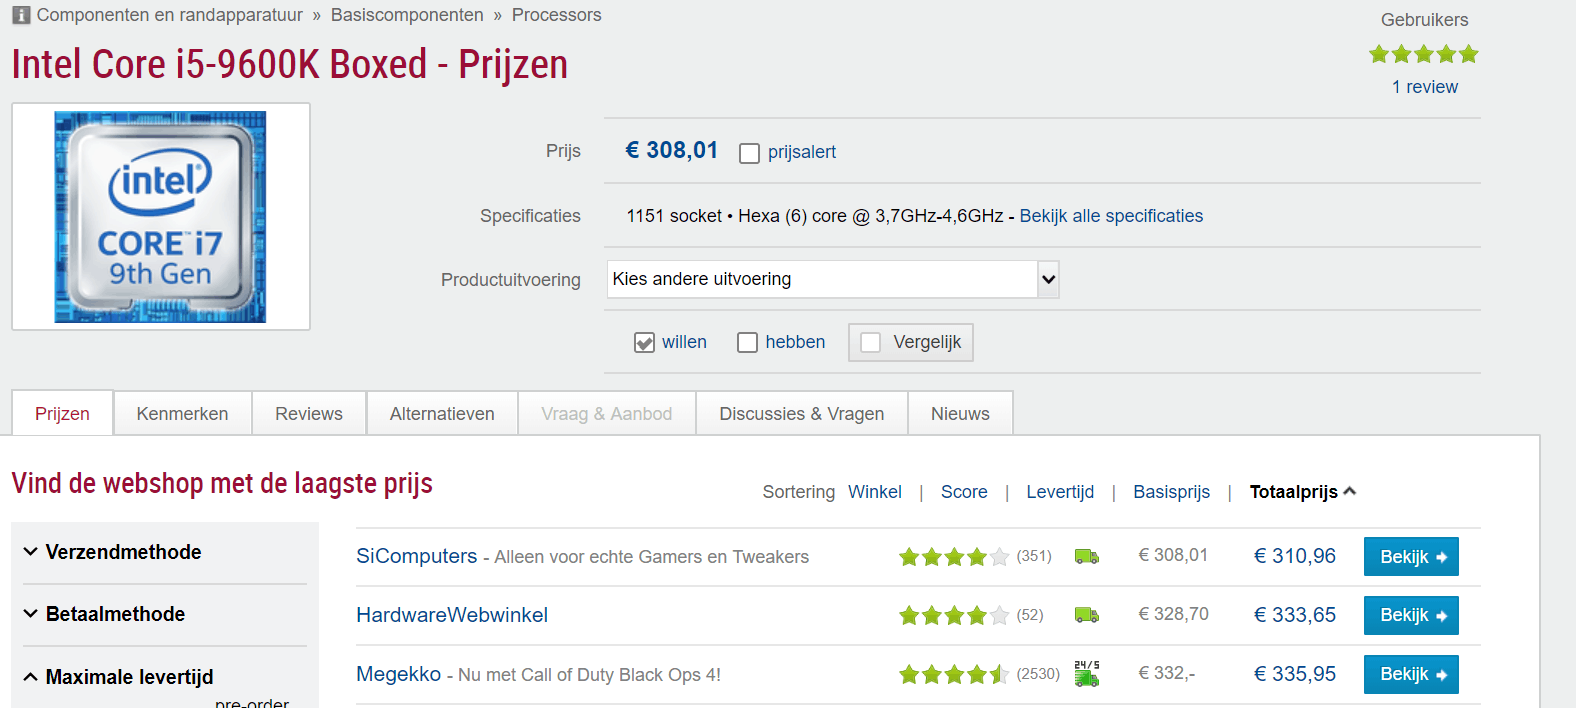Click base price € 328,70
Screen dimensions: 1576x708
click(x=1173, y=614)
